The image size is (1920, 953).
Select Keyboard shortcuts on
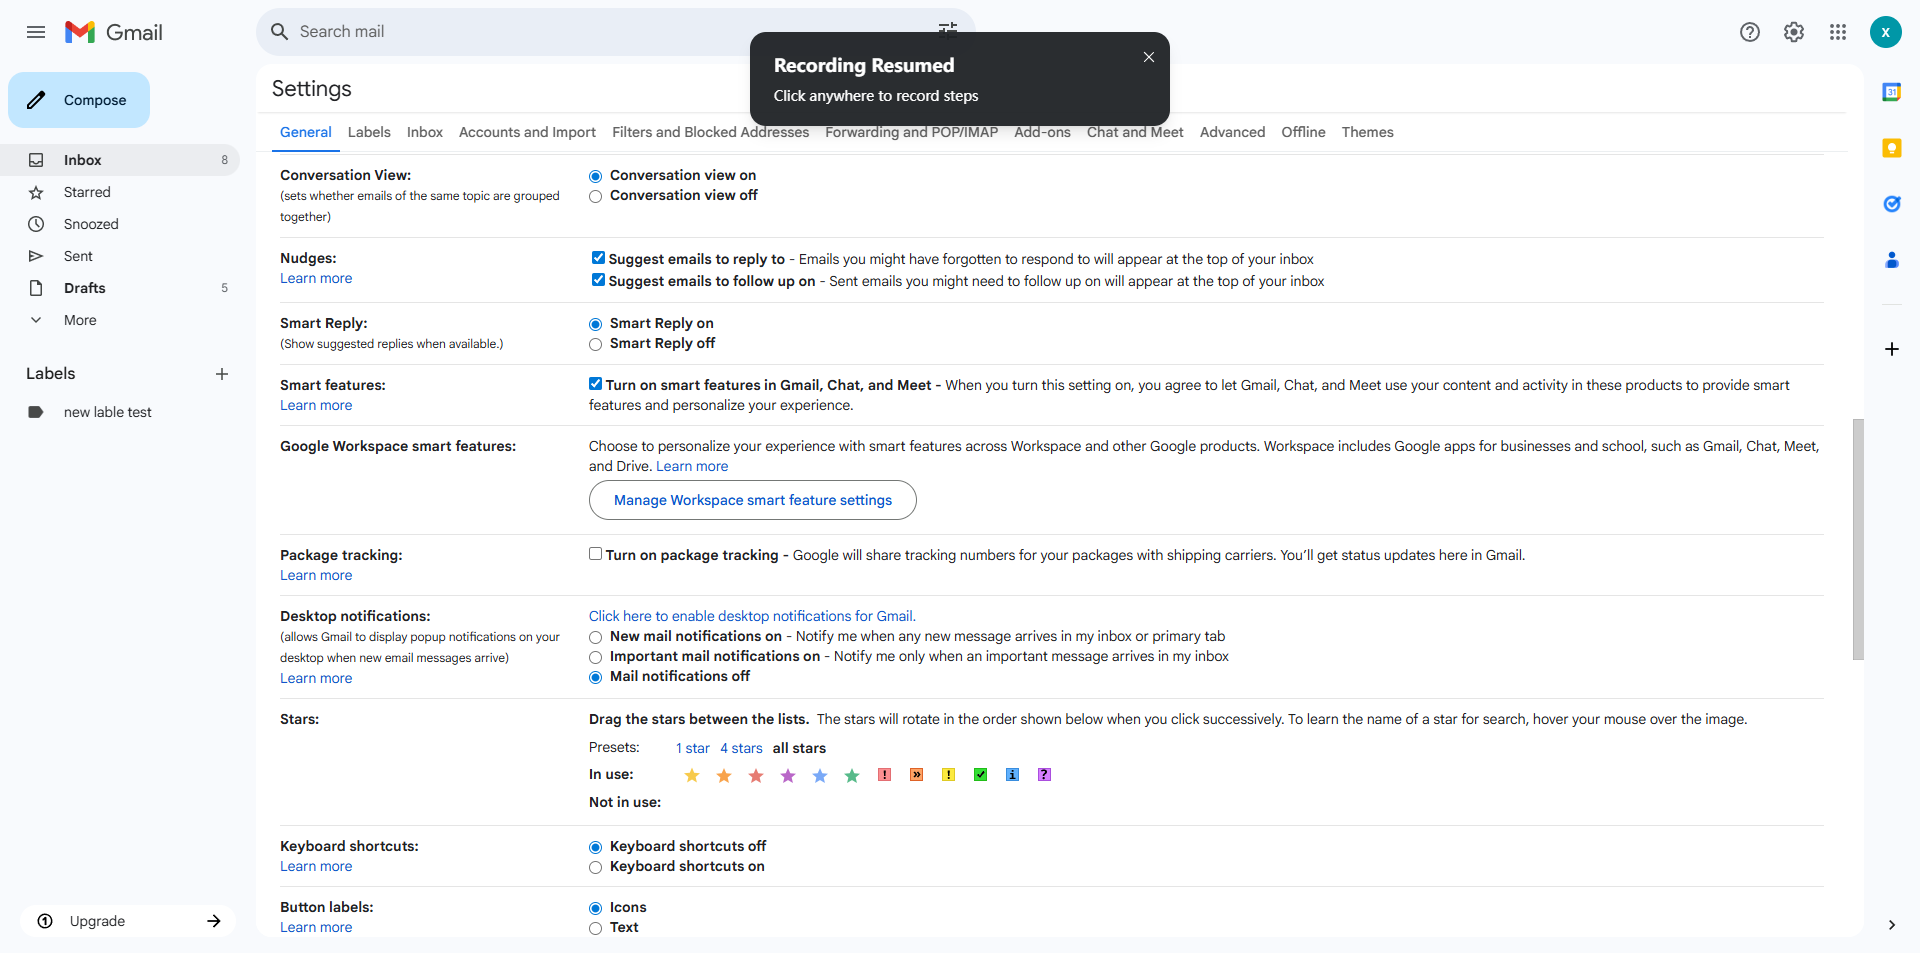[x=596, y=867]
